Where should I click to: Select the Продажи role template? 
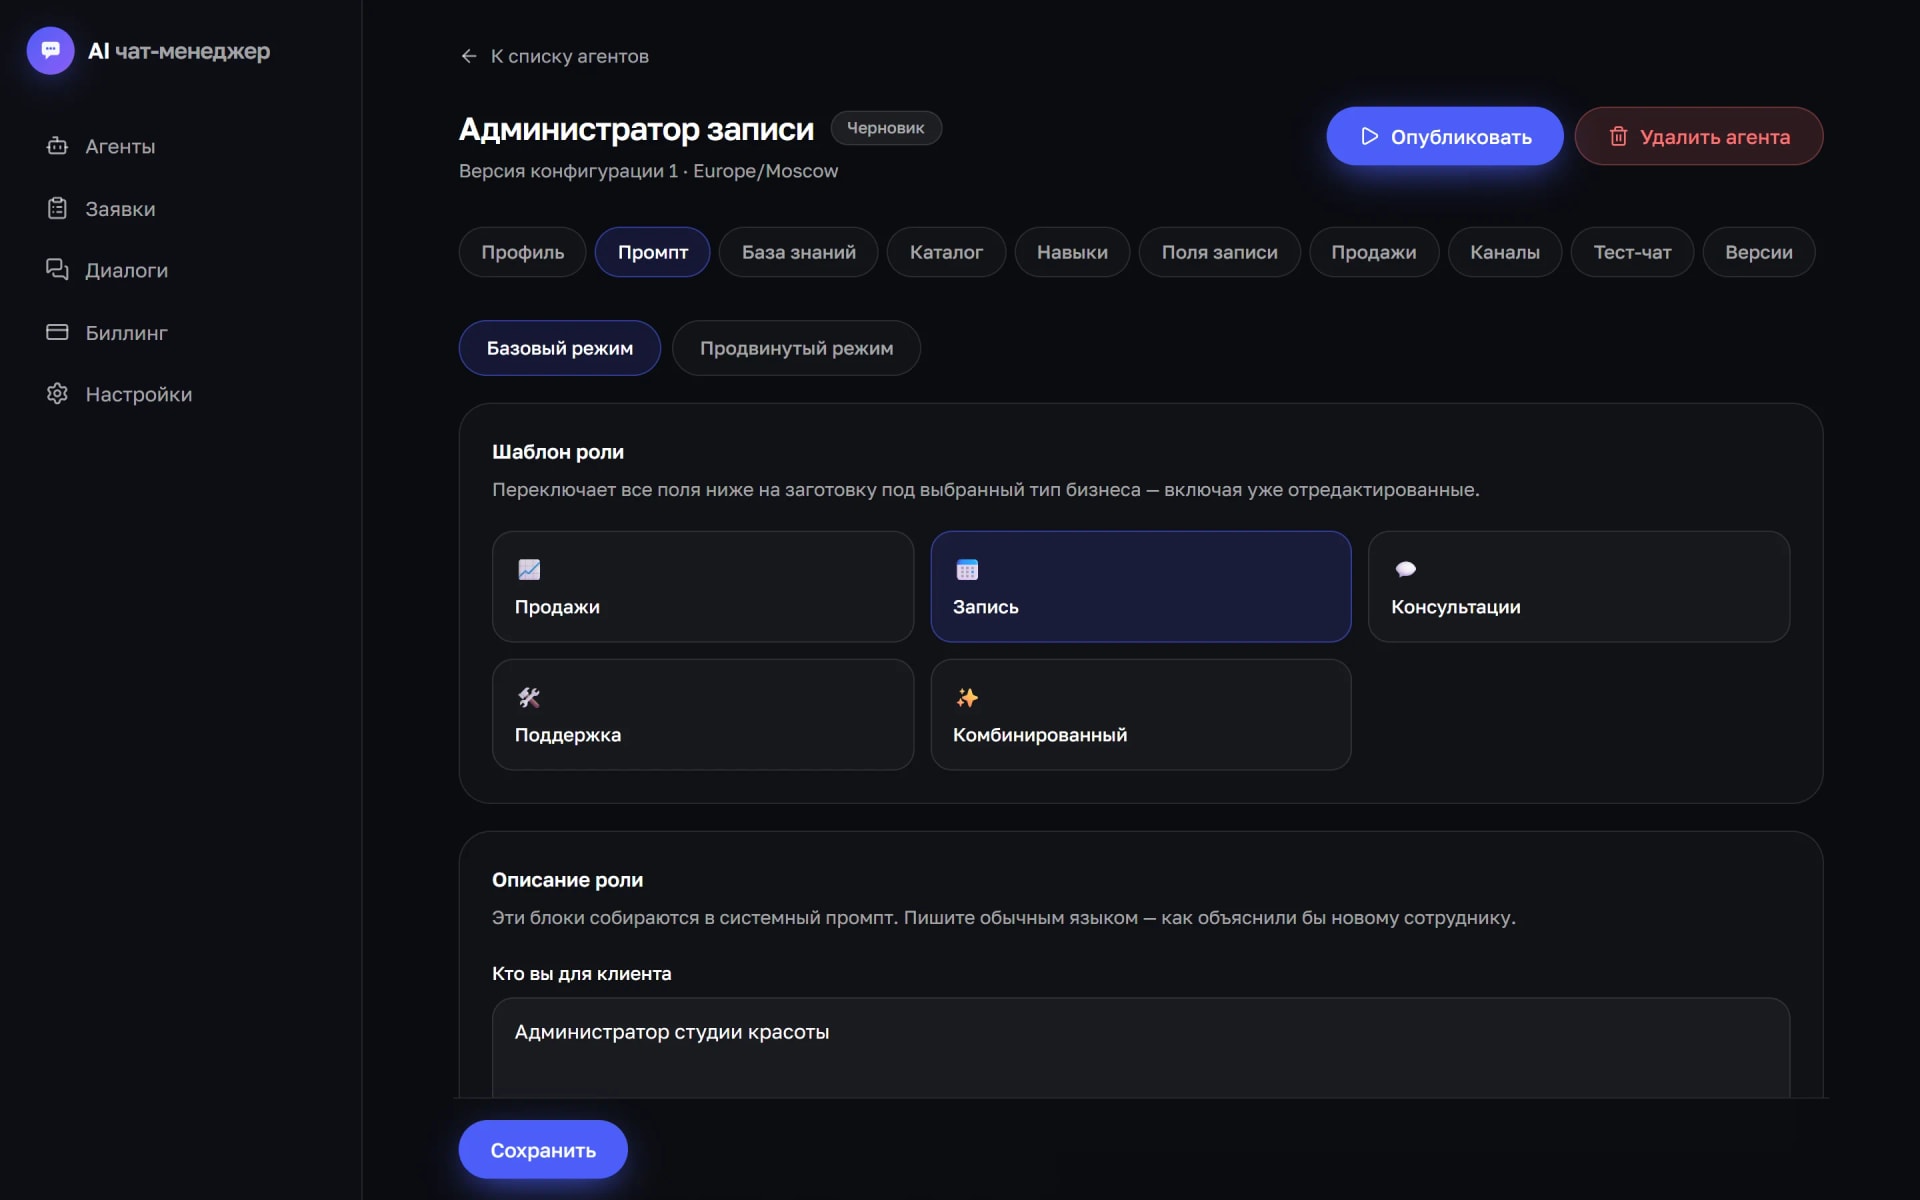point(703,587)
